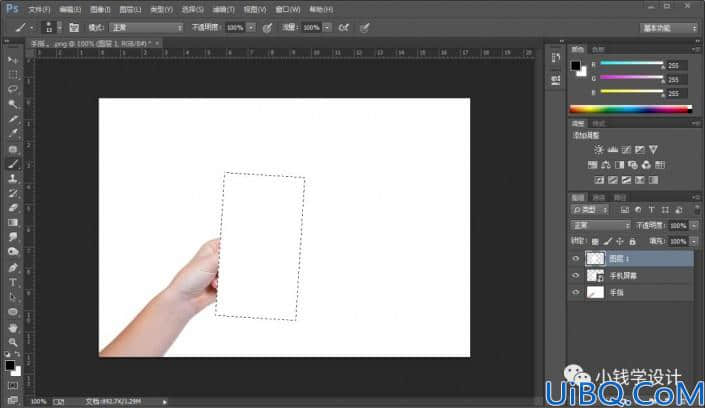Select the Hand tool
Screen dimensions: 705x408
(x=13, y=327)
